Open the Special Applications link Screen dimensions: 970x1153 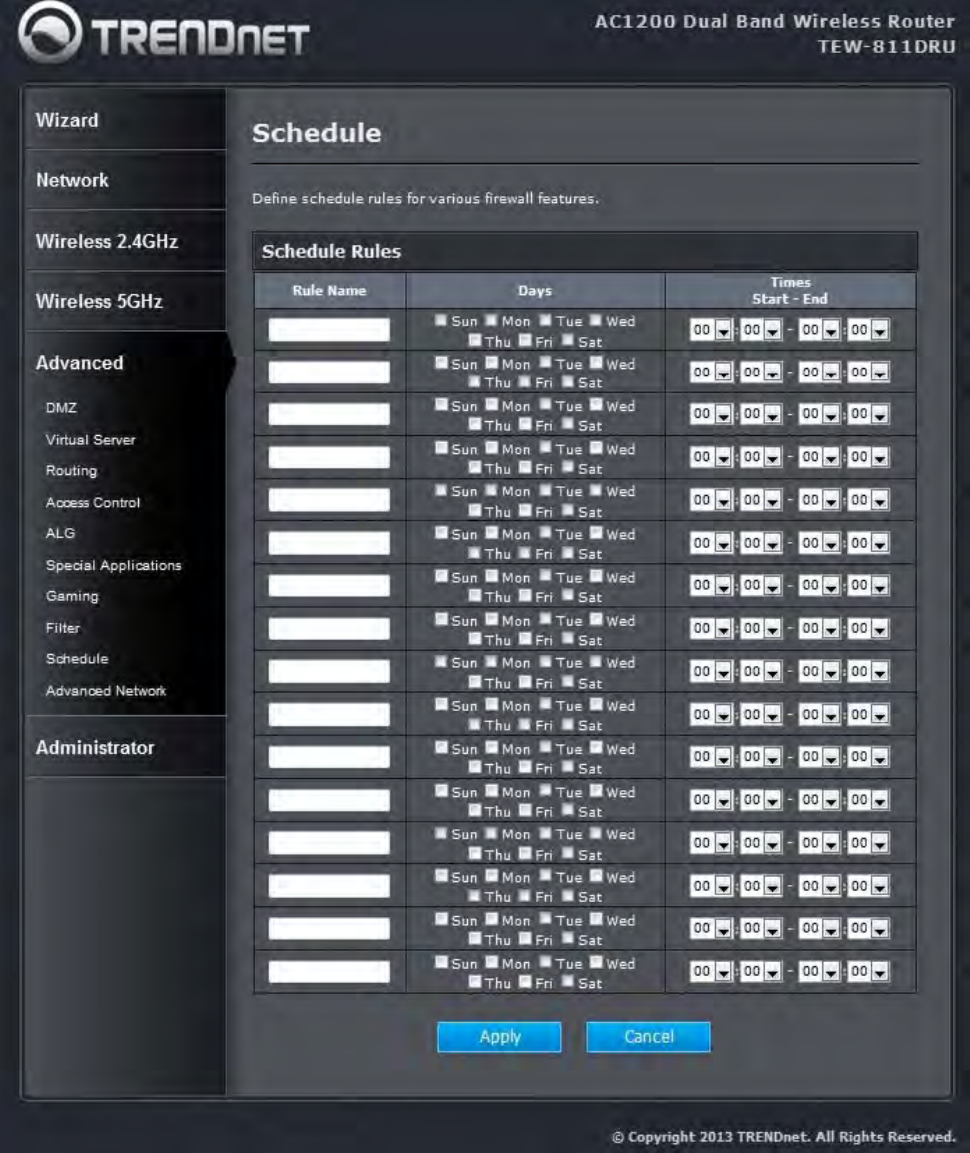pyautogui.click(x=113, y=565)
